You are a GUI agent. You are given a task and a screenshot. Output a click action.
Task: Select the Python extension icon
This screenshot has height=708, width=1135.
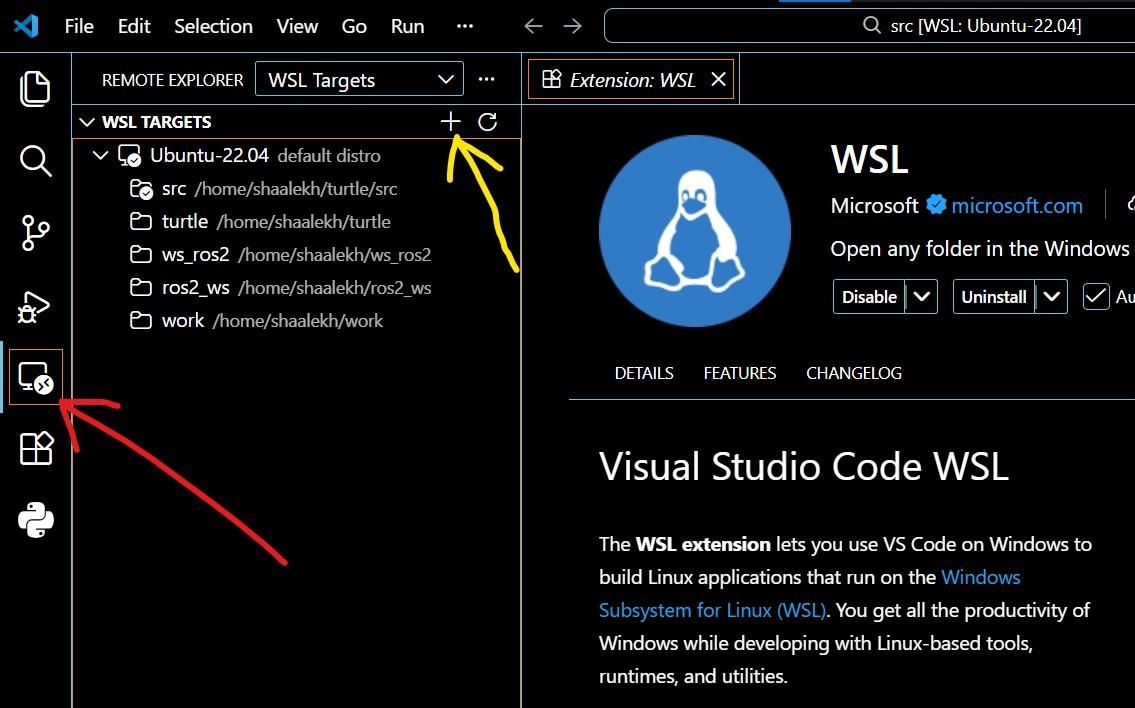point(35,520)
